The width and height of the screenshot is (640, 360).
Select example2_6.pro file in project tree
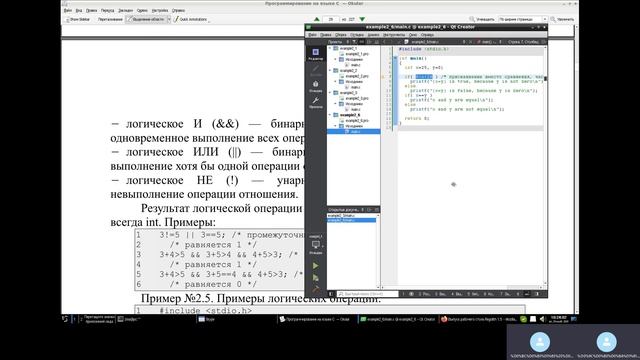(354, 121)
